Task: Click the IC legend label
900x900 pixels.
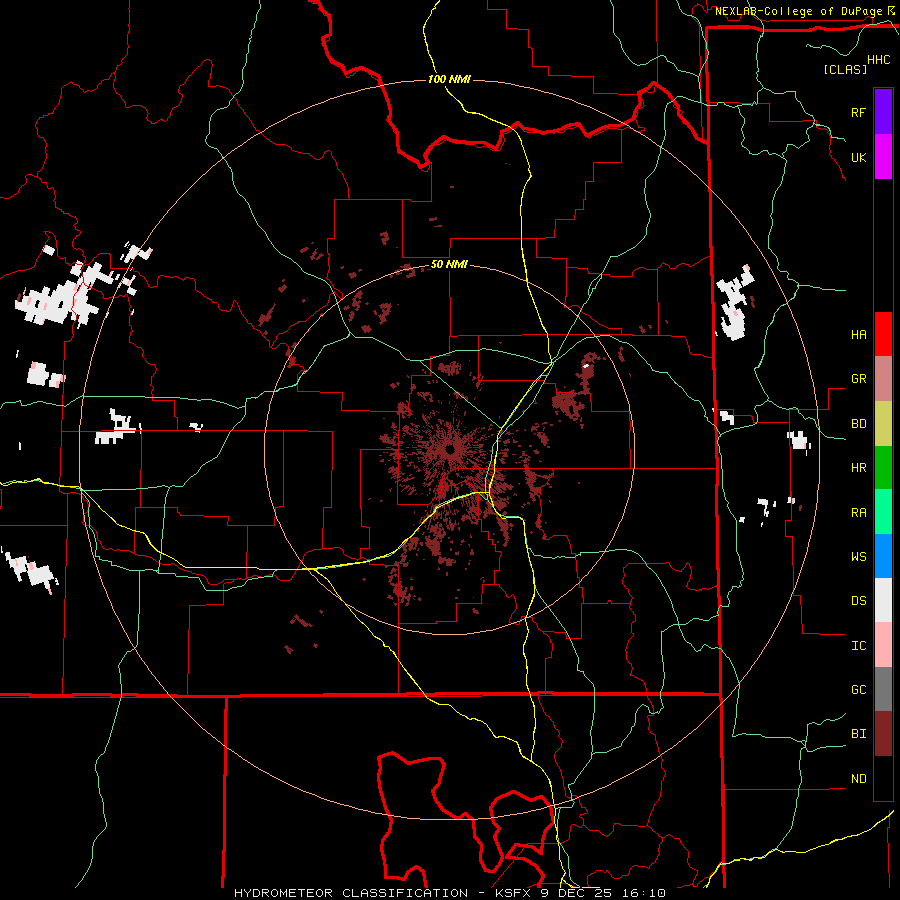Action: coord(858,646)
